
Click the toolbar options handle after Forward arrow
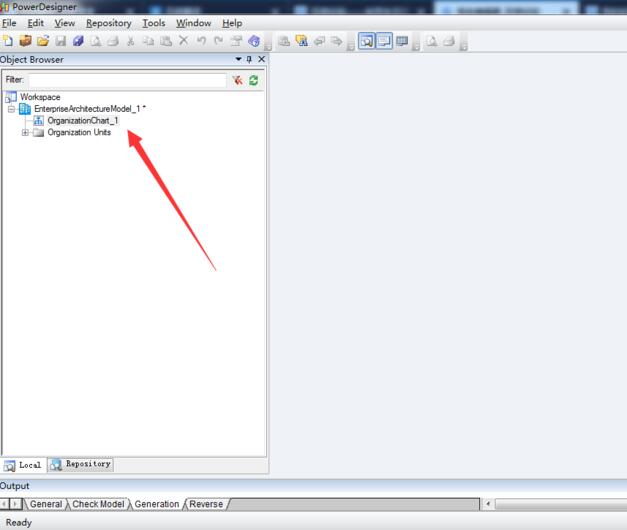tap(350, 42)
